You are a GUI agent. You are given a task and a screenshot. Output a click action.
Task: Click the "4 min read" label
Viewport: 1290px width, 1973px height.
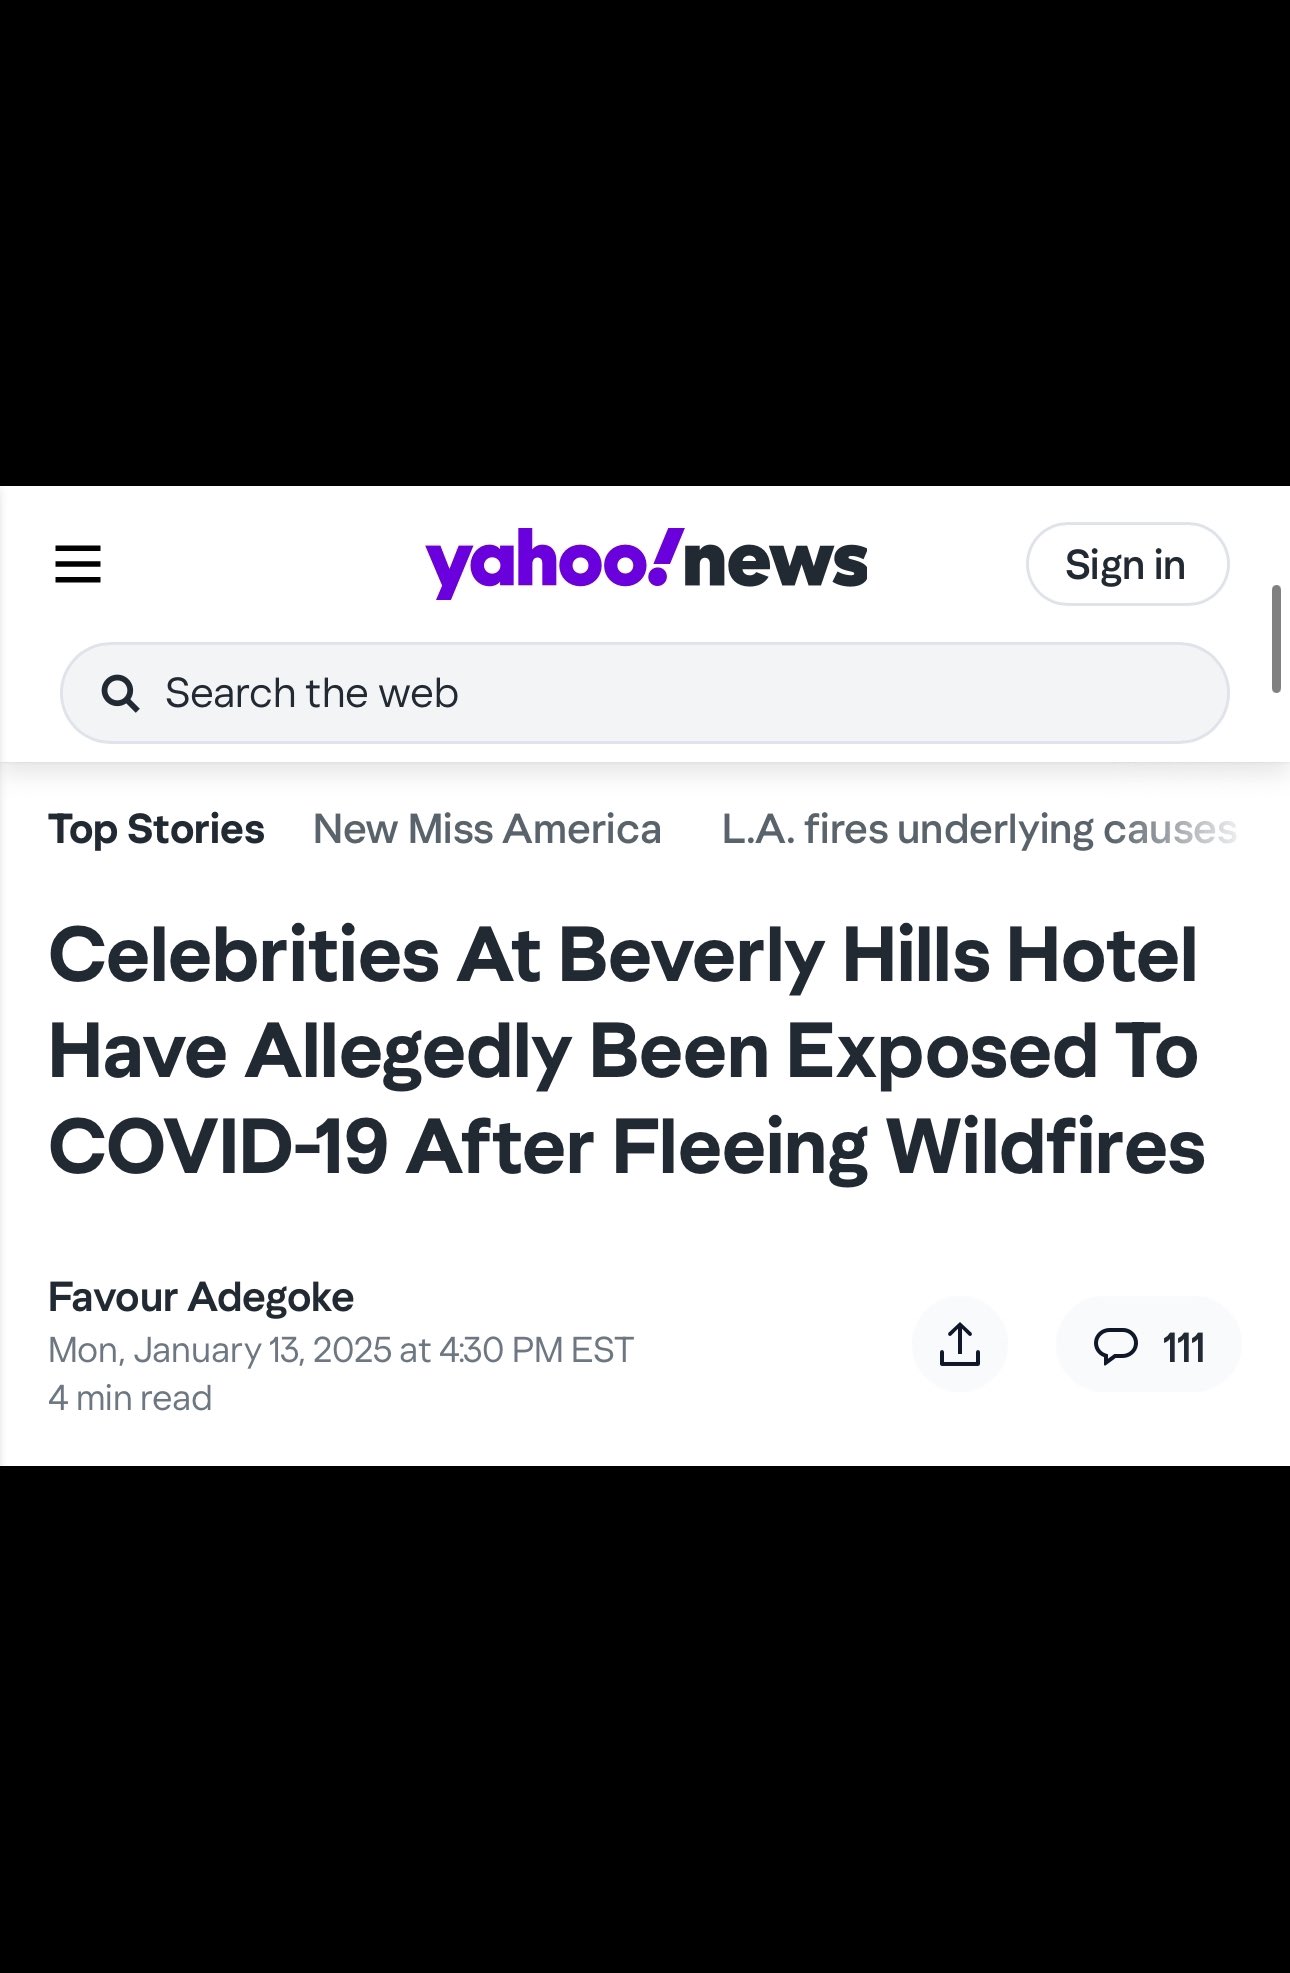pos(130,1398)
